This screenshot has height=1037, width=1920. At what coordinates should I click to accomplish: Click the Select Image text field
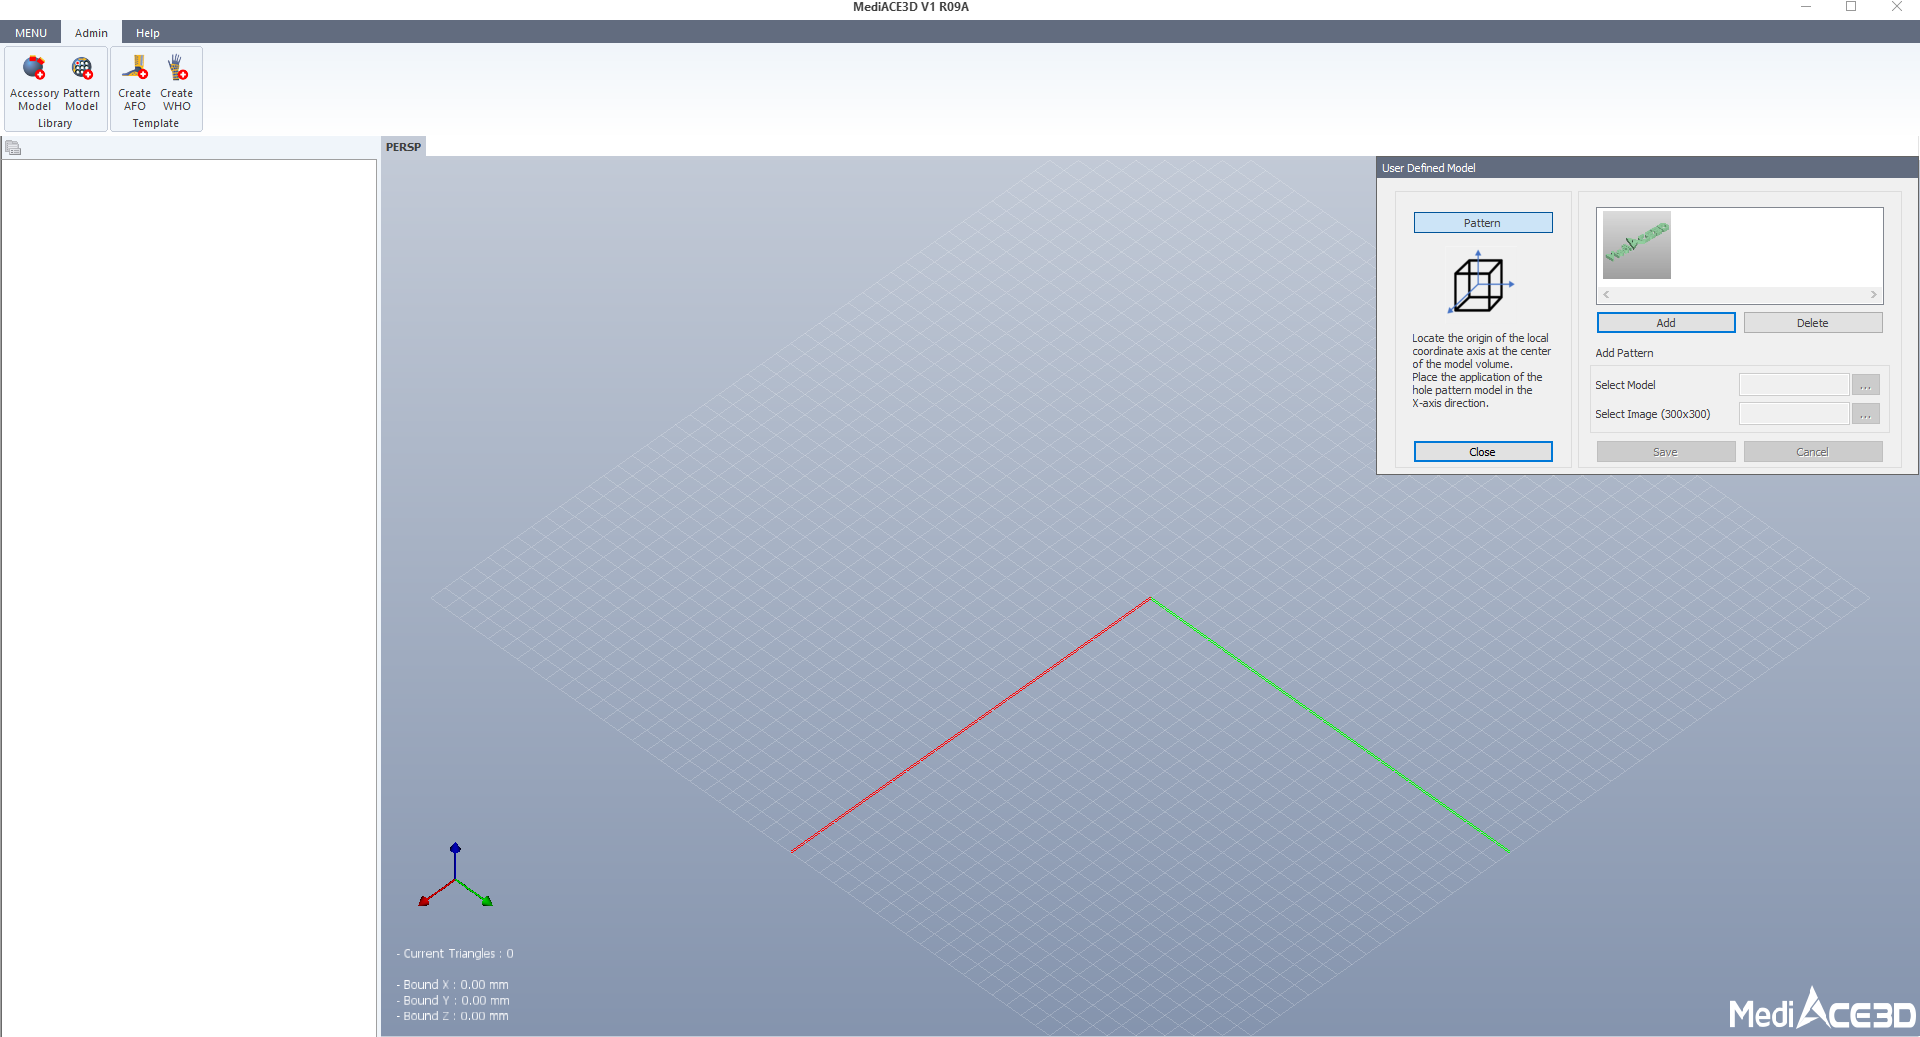(x=1794, y=414)
